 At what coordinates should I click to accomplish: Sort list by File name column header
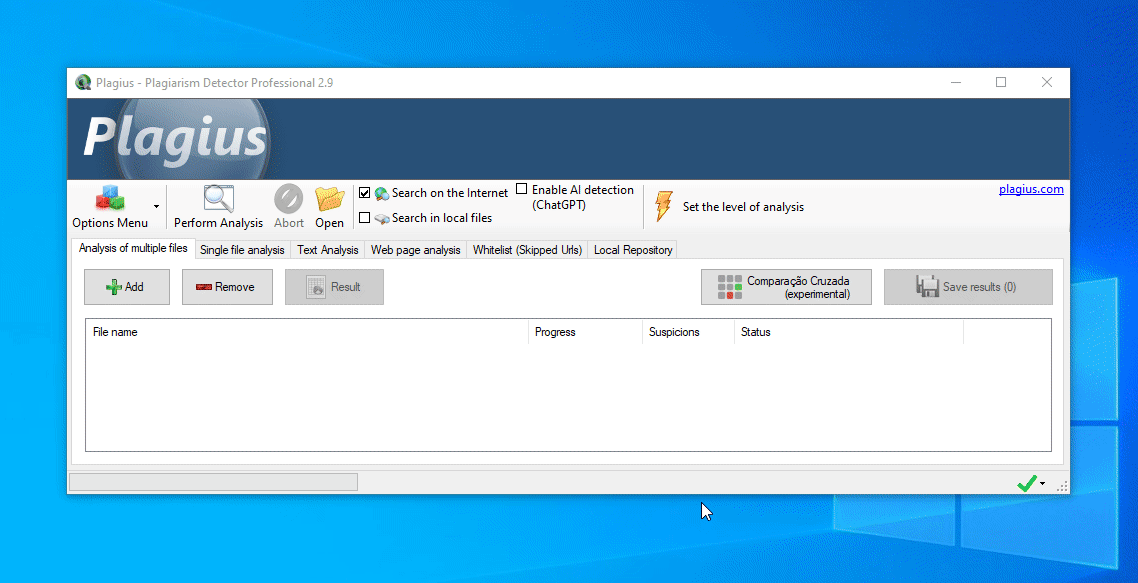click(306, 332)
